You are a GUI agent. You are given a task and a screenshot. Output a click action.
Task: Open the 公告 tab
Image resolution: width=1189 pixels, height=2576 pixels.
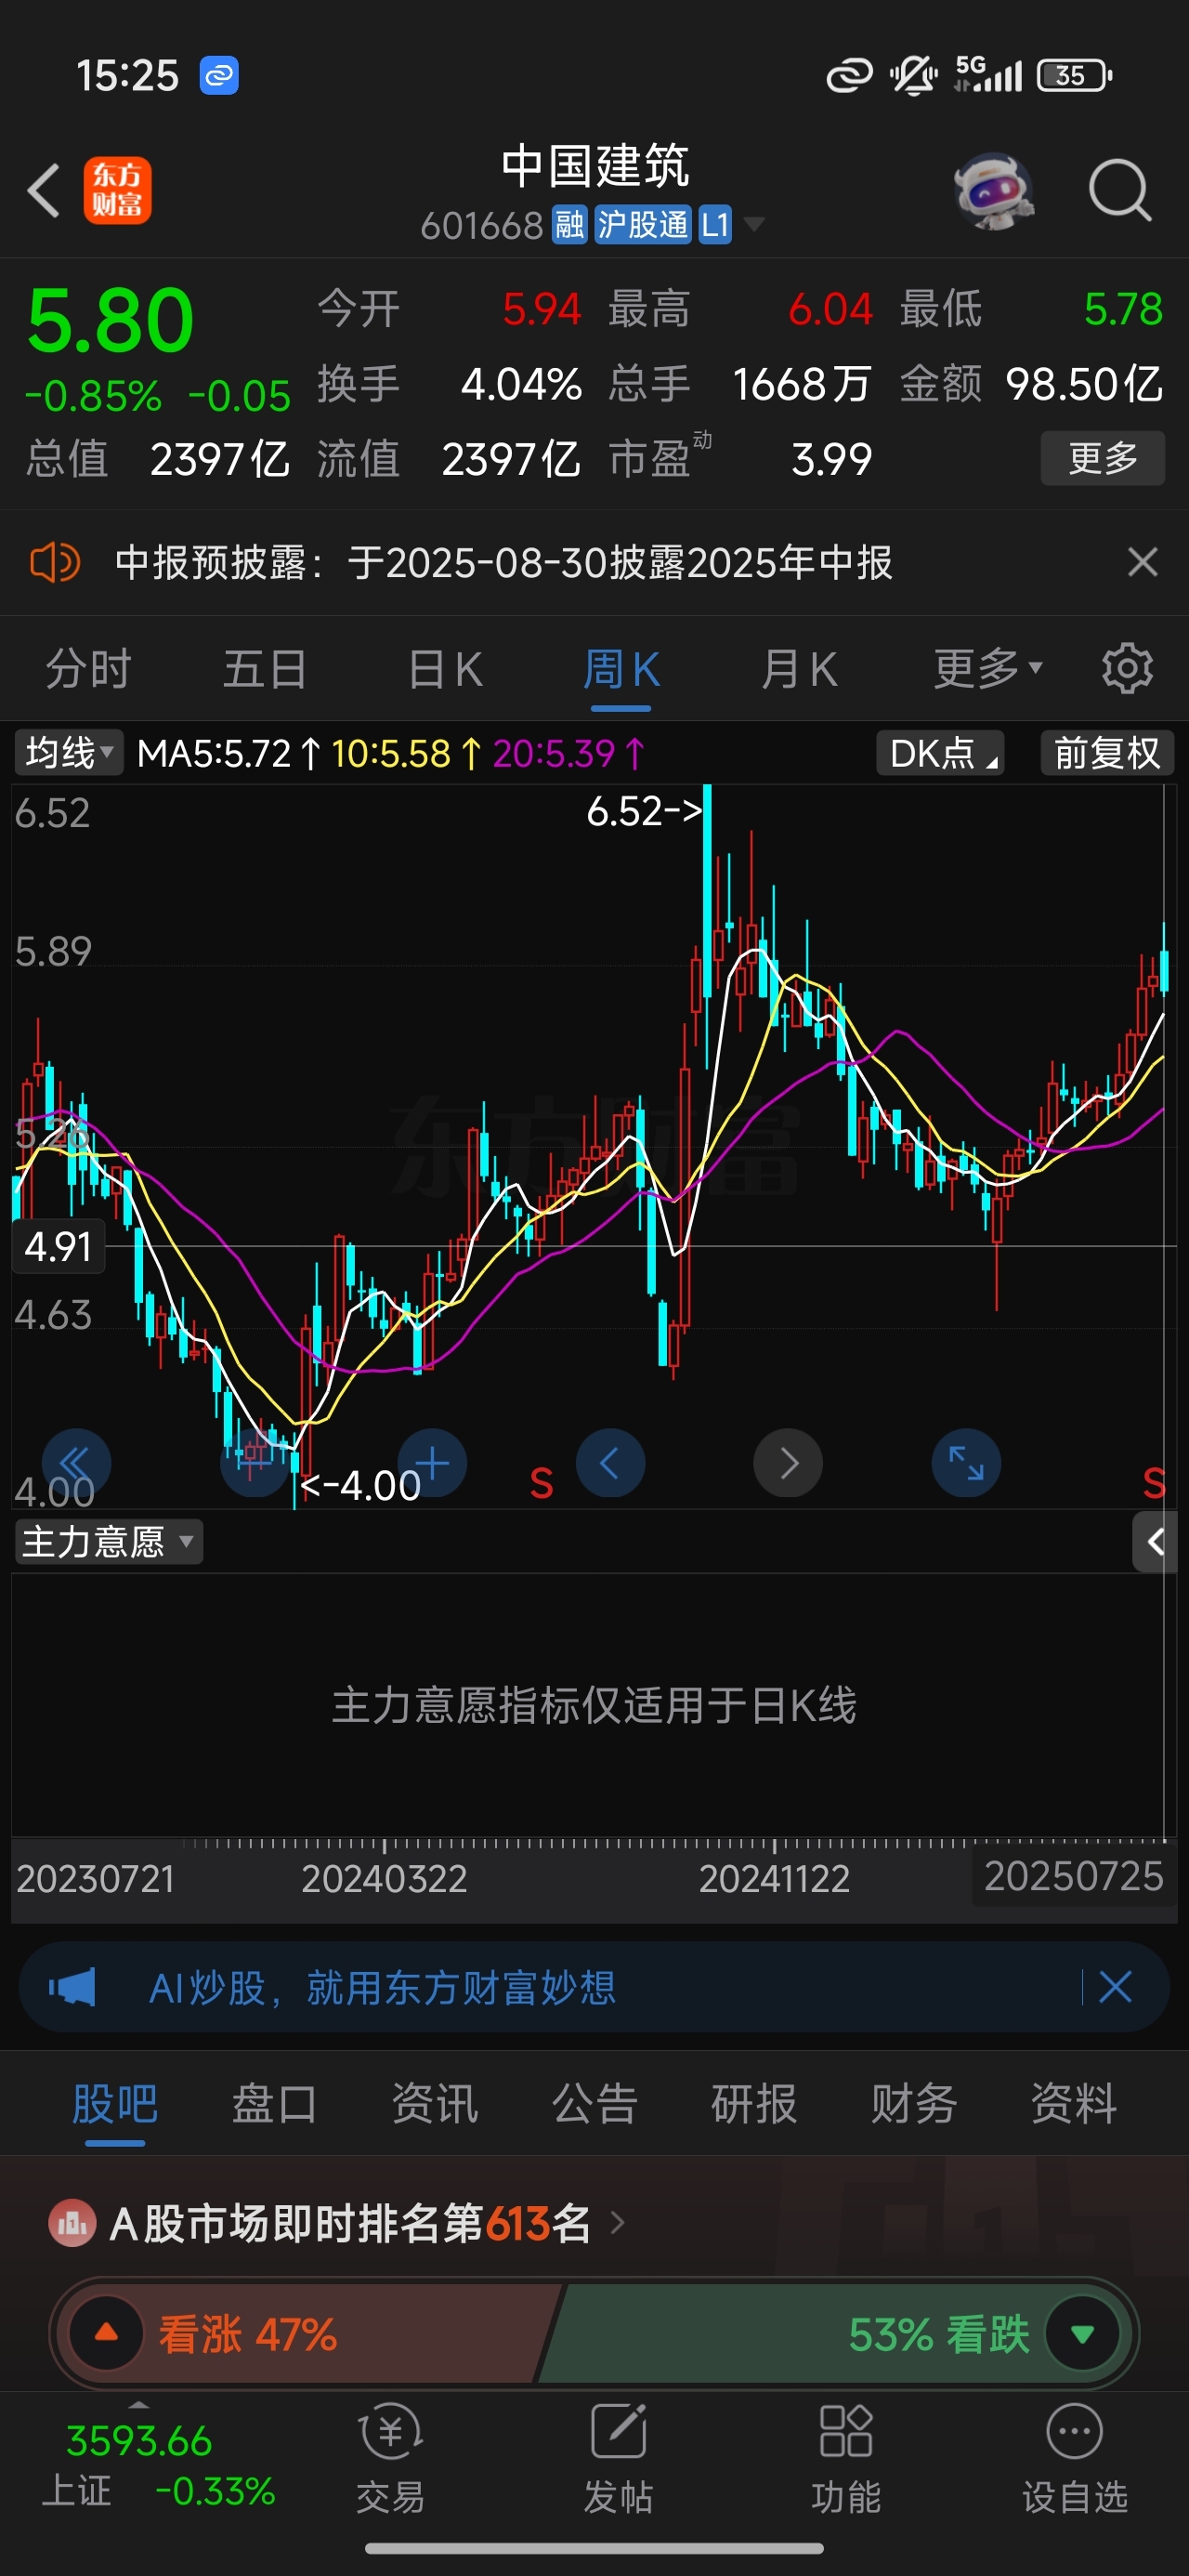pos(594,2103)
